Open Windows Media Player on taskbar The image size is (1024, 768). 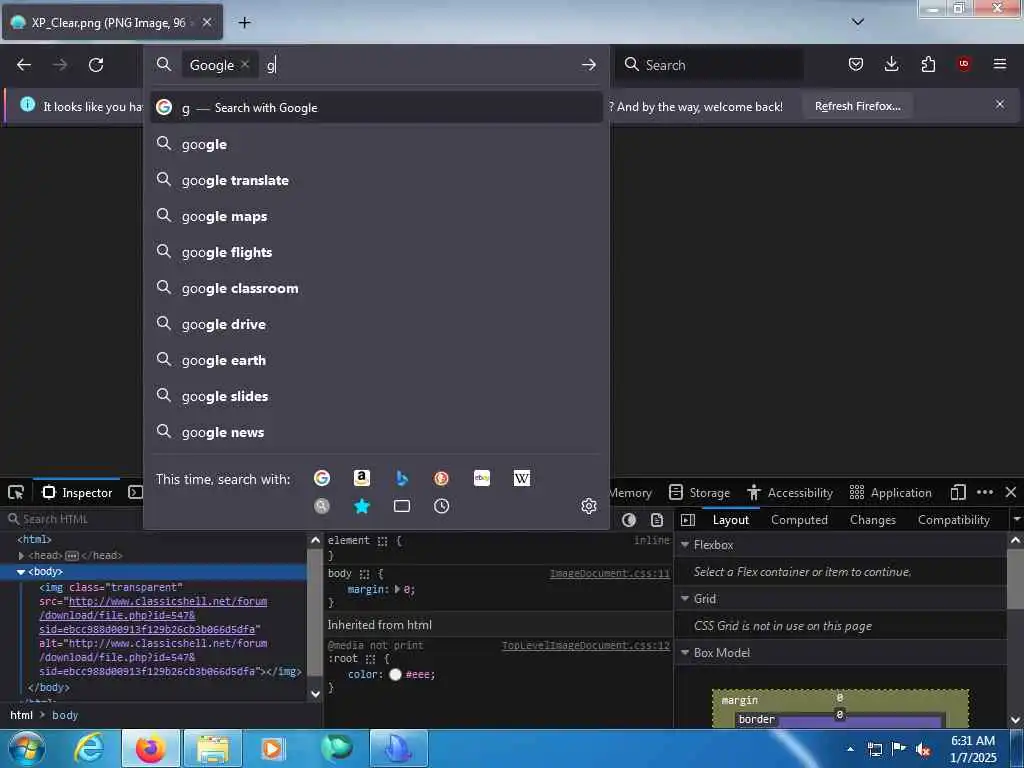pyautogui.click(x=272, y=748)
